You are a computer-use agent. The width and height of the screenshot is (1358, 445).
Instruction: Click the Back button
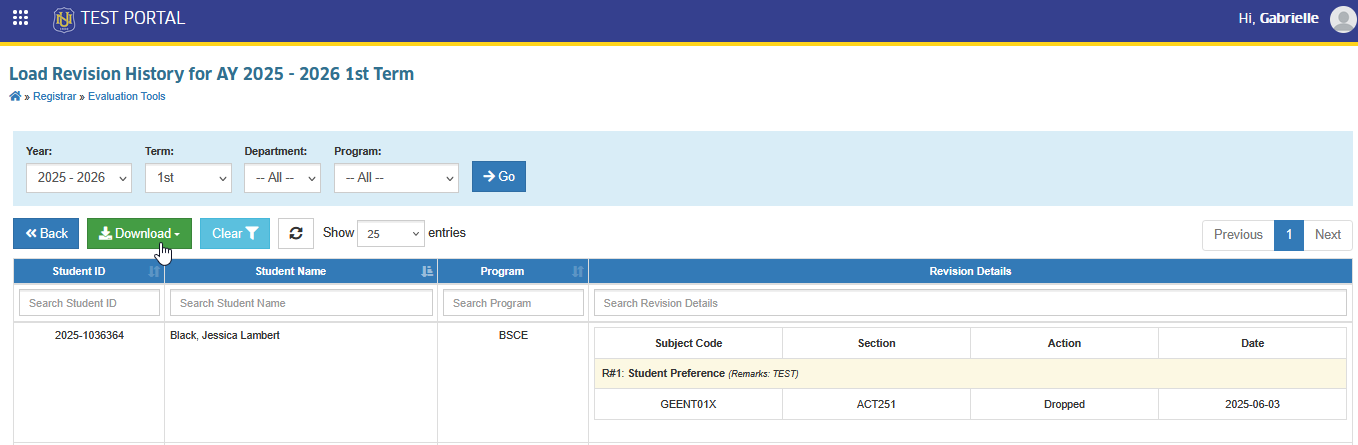[46, 233]
